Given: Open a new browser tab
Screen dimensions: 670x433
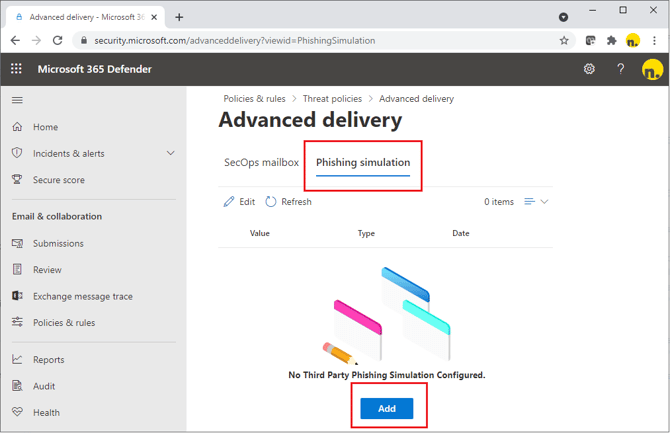Looking at the screenshot, I should (x=179, y=17).
